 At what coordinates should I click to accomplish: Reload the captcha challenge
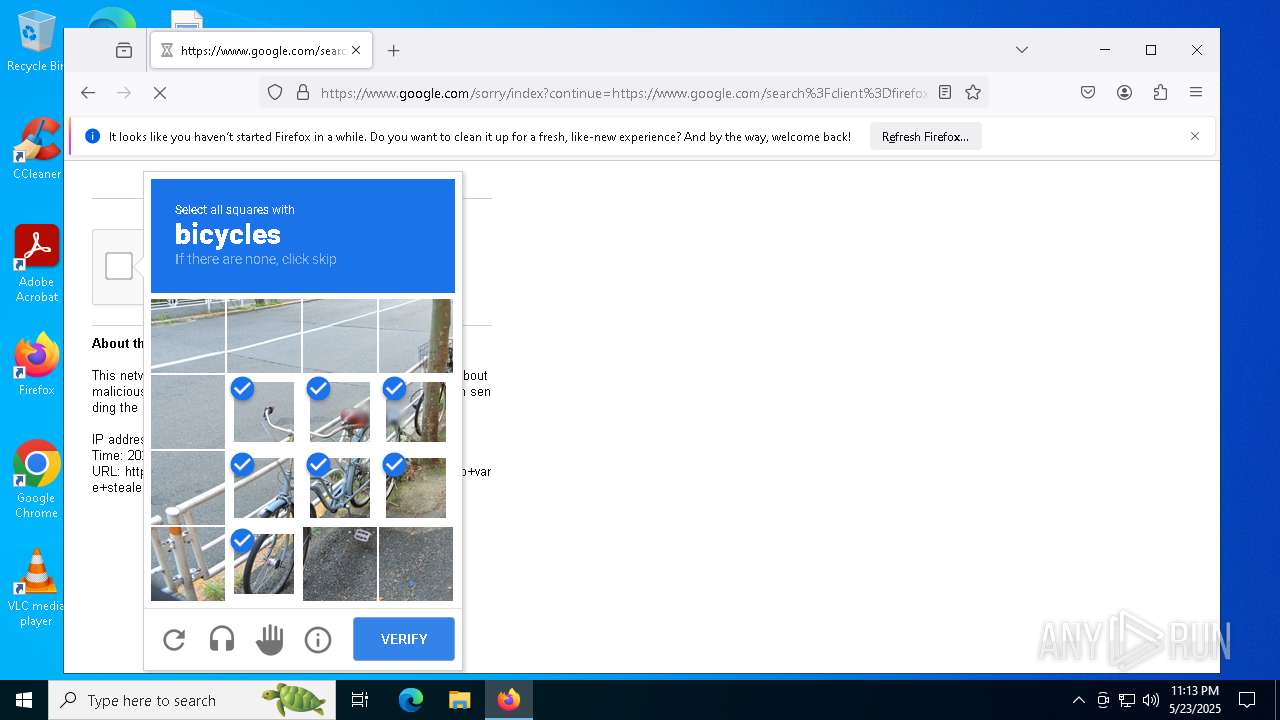[x=174, y=639]
